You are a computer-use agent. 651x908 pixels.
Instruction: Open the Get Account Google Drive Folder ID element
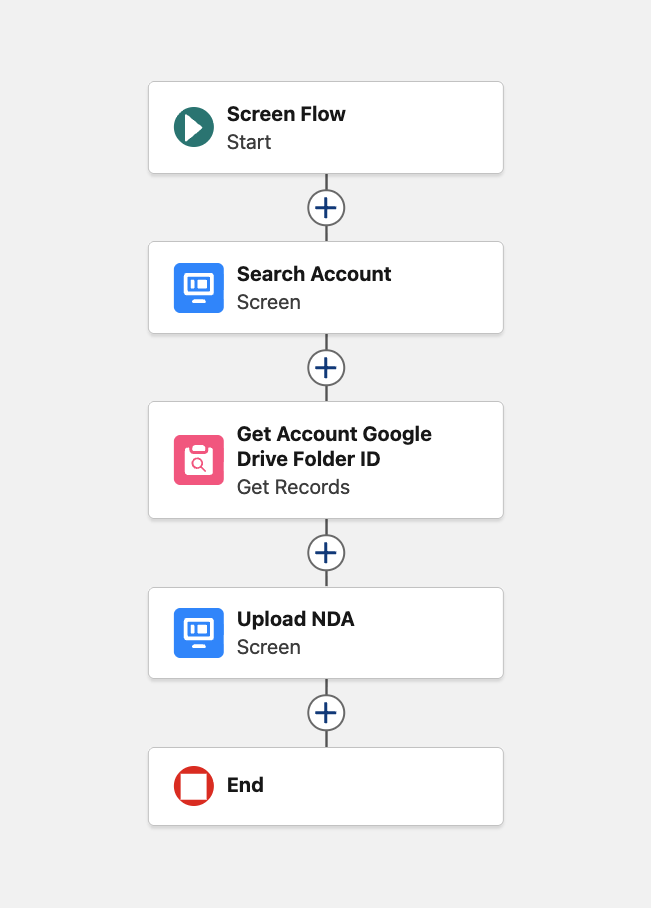pos(325,460)
